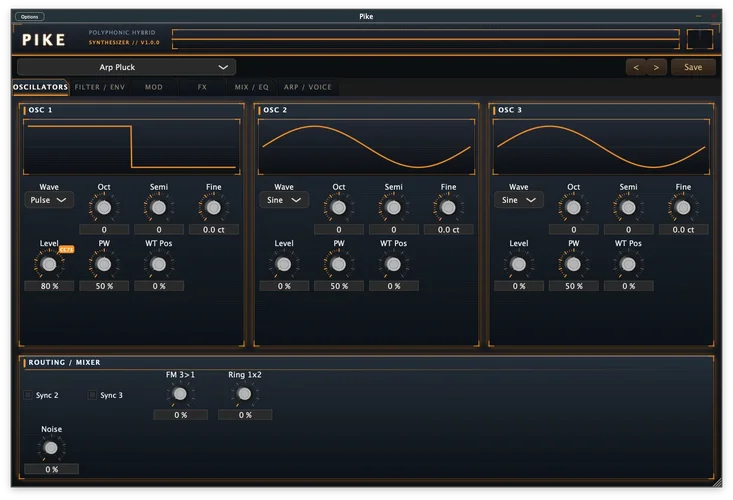Open the Options menu button
This screenshot has height=500, width=733.
click(x=29, y=17)
